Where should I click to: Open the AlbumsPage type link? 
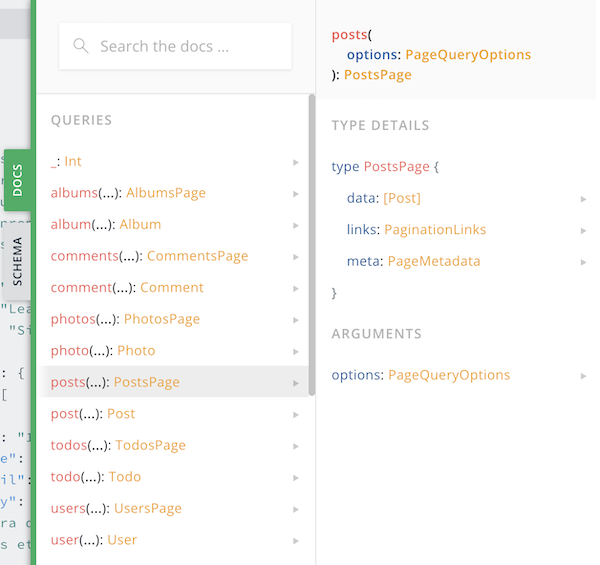click(x=166, y=193)
